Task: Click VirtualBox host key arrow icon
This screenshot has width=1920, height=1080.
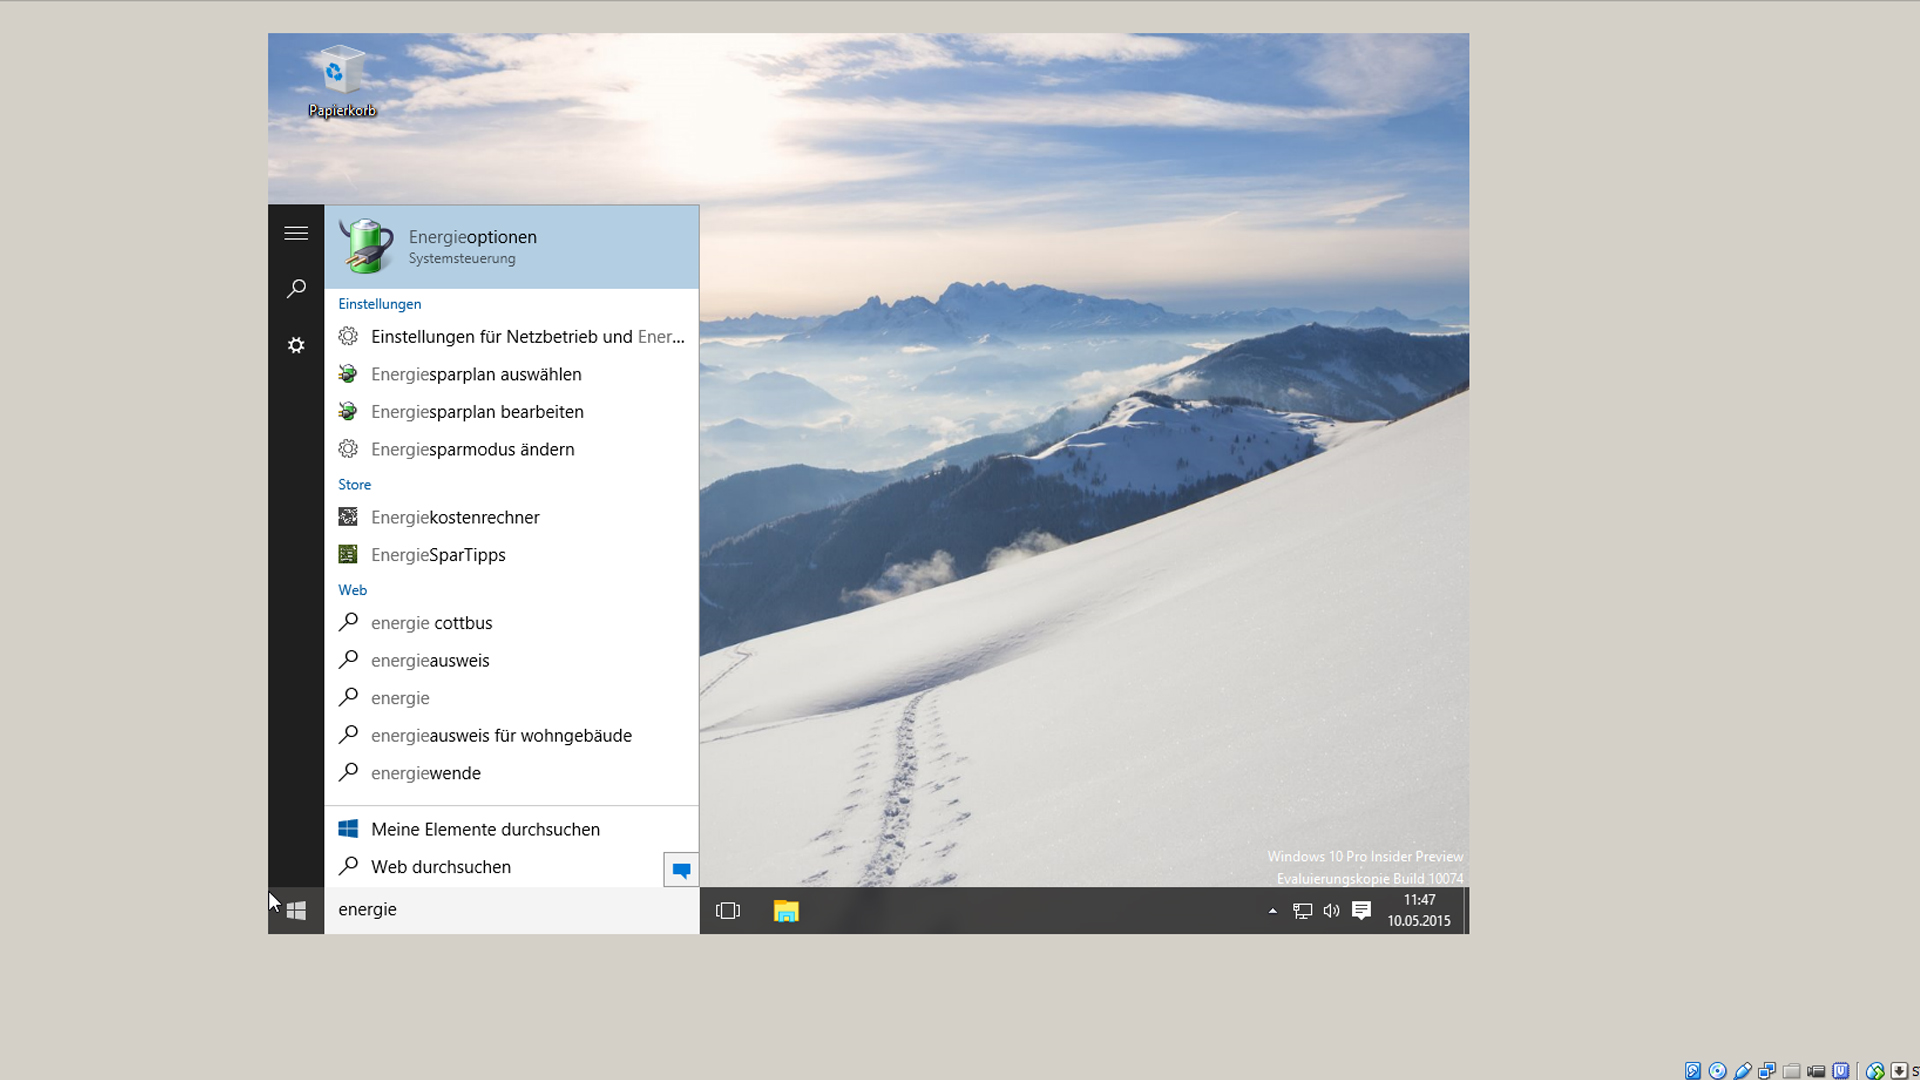Action: point(1899,1071)
